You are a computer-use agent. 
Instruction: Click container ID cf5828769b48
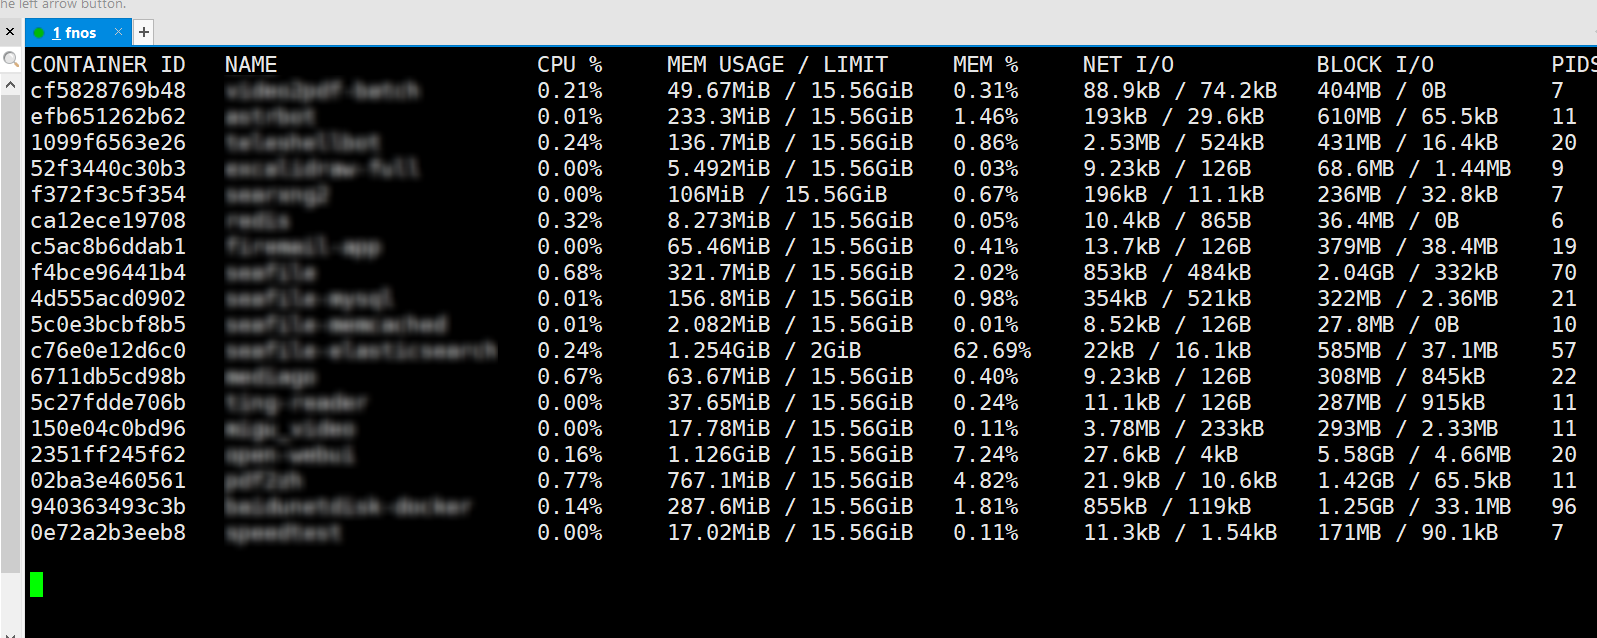pos(108,91)
